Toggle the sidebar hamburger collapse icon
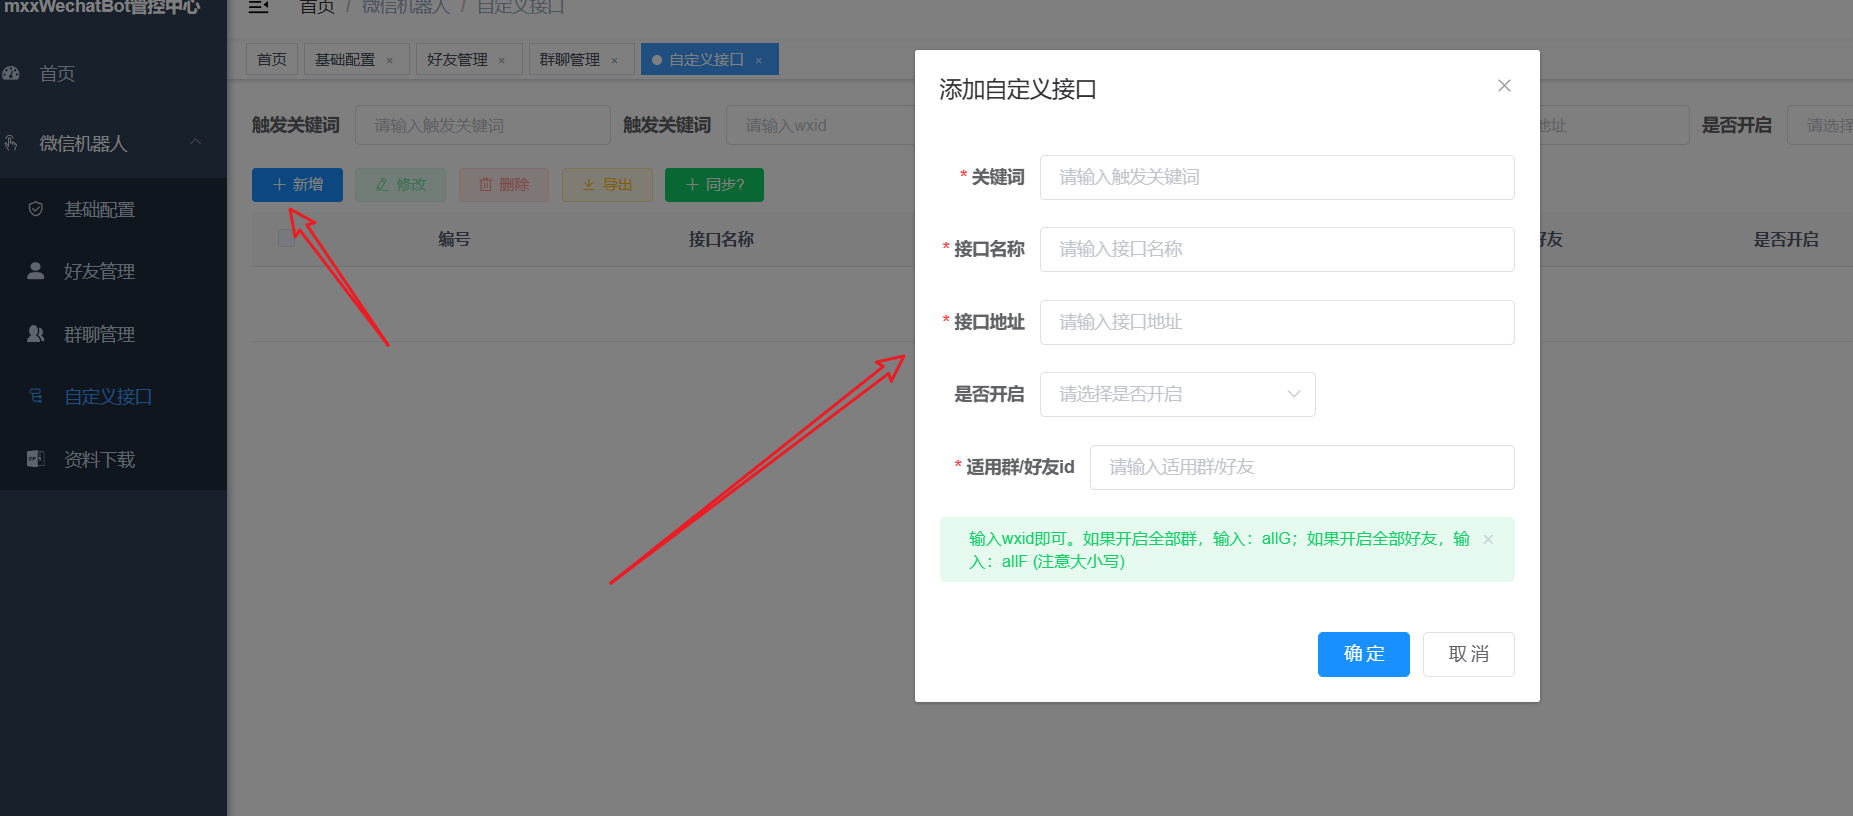This screenshot has width=1853, height=816. tap(258, 7)
